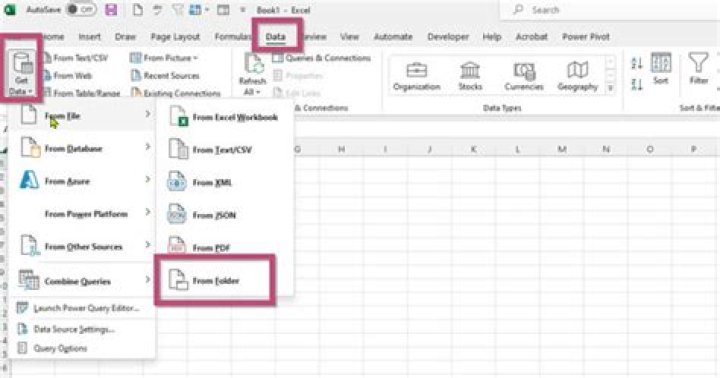720x378 pixels.
Task: Select column M header
Action: coord(562,149)
